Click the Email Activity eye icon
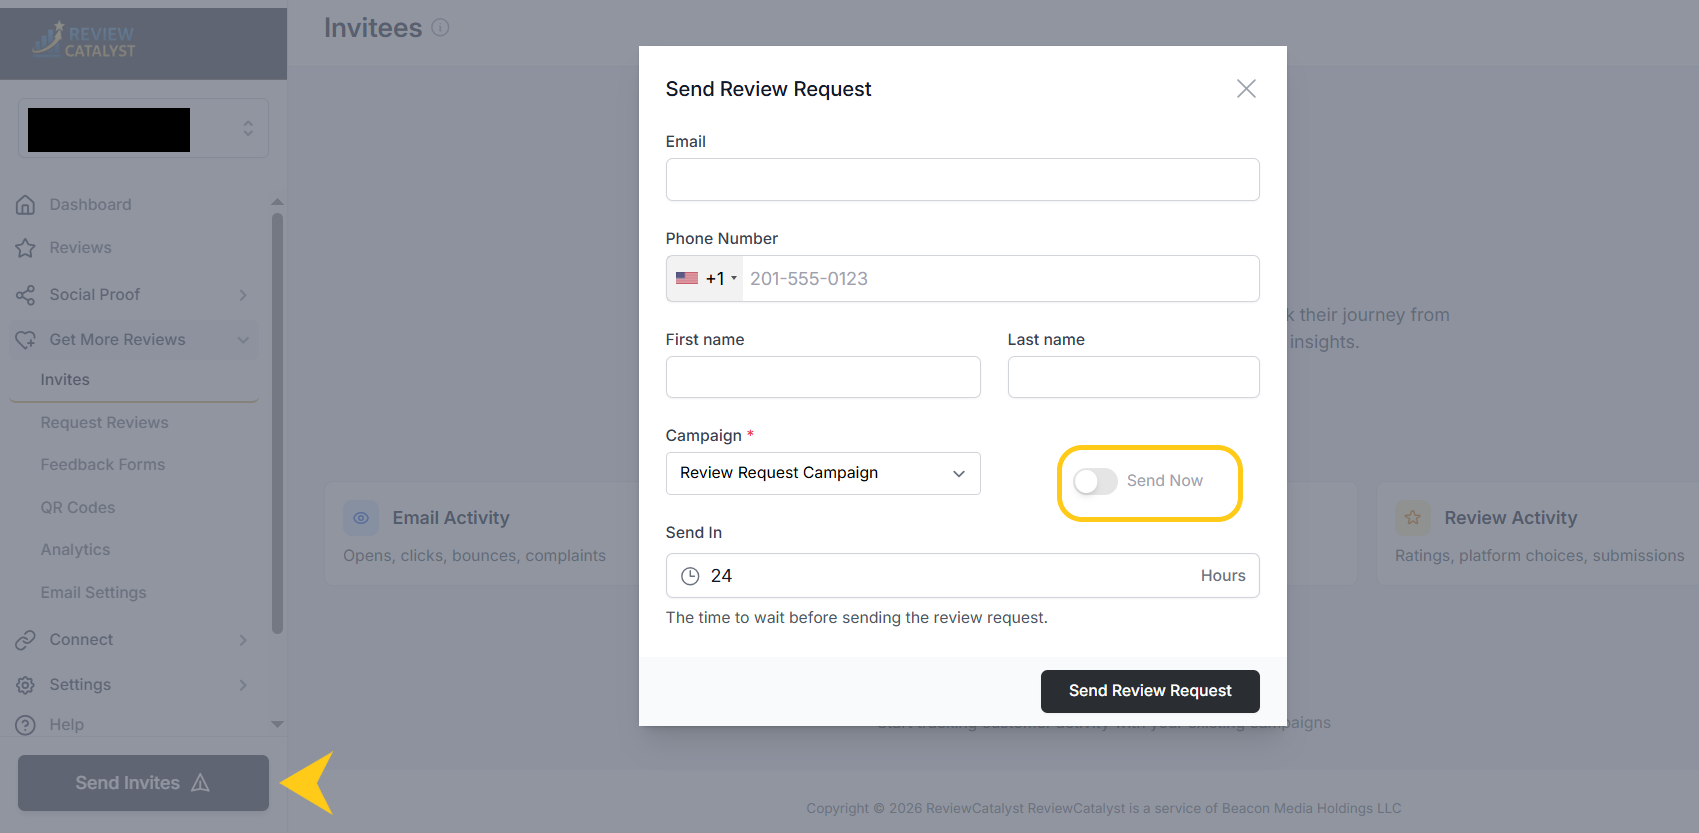The image size is (1699, 833). tap(361, 518)
